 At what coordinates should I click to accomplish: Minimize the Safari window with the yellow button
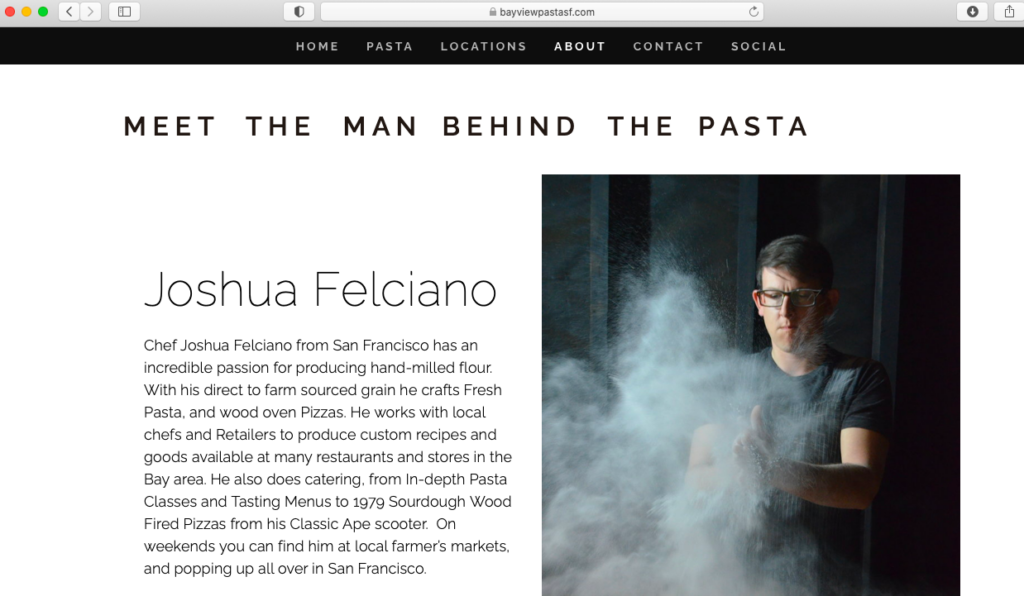click(x=26, y=12)
